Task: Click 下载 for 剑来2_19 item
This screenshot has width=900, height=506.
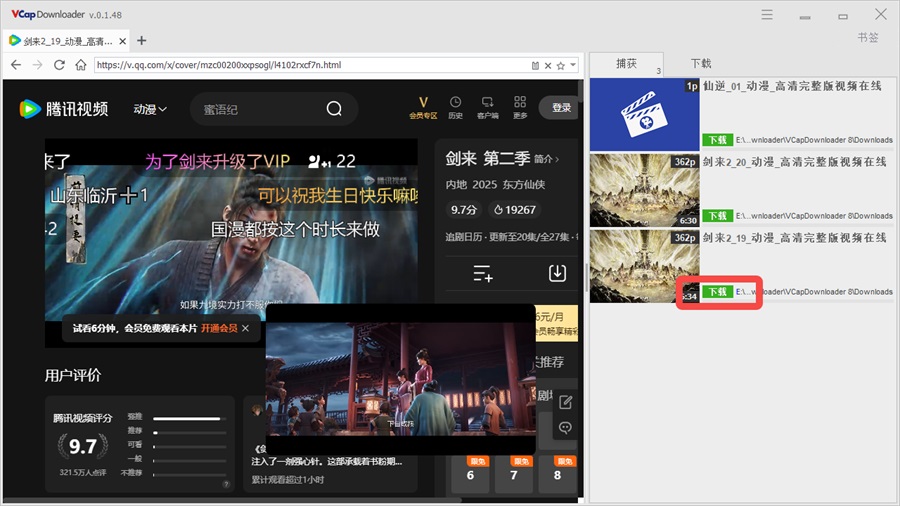Action: 717,291
